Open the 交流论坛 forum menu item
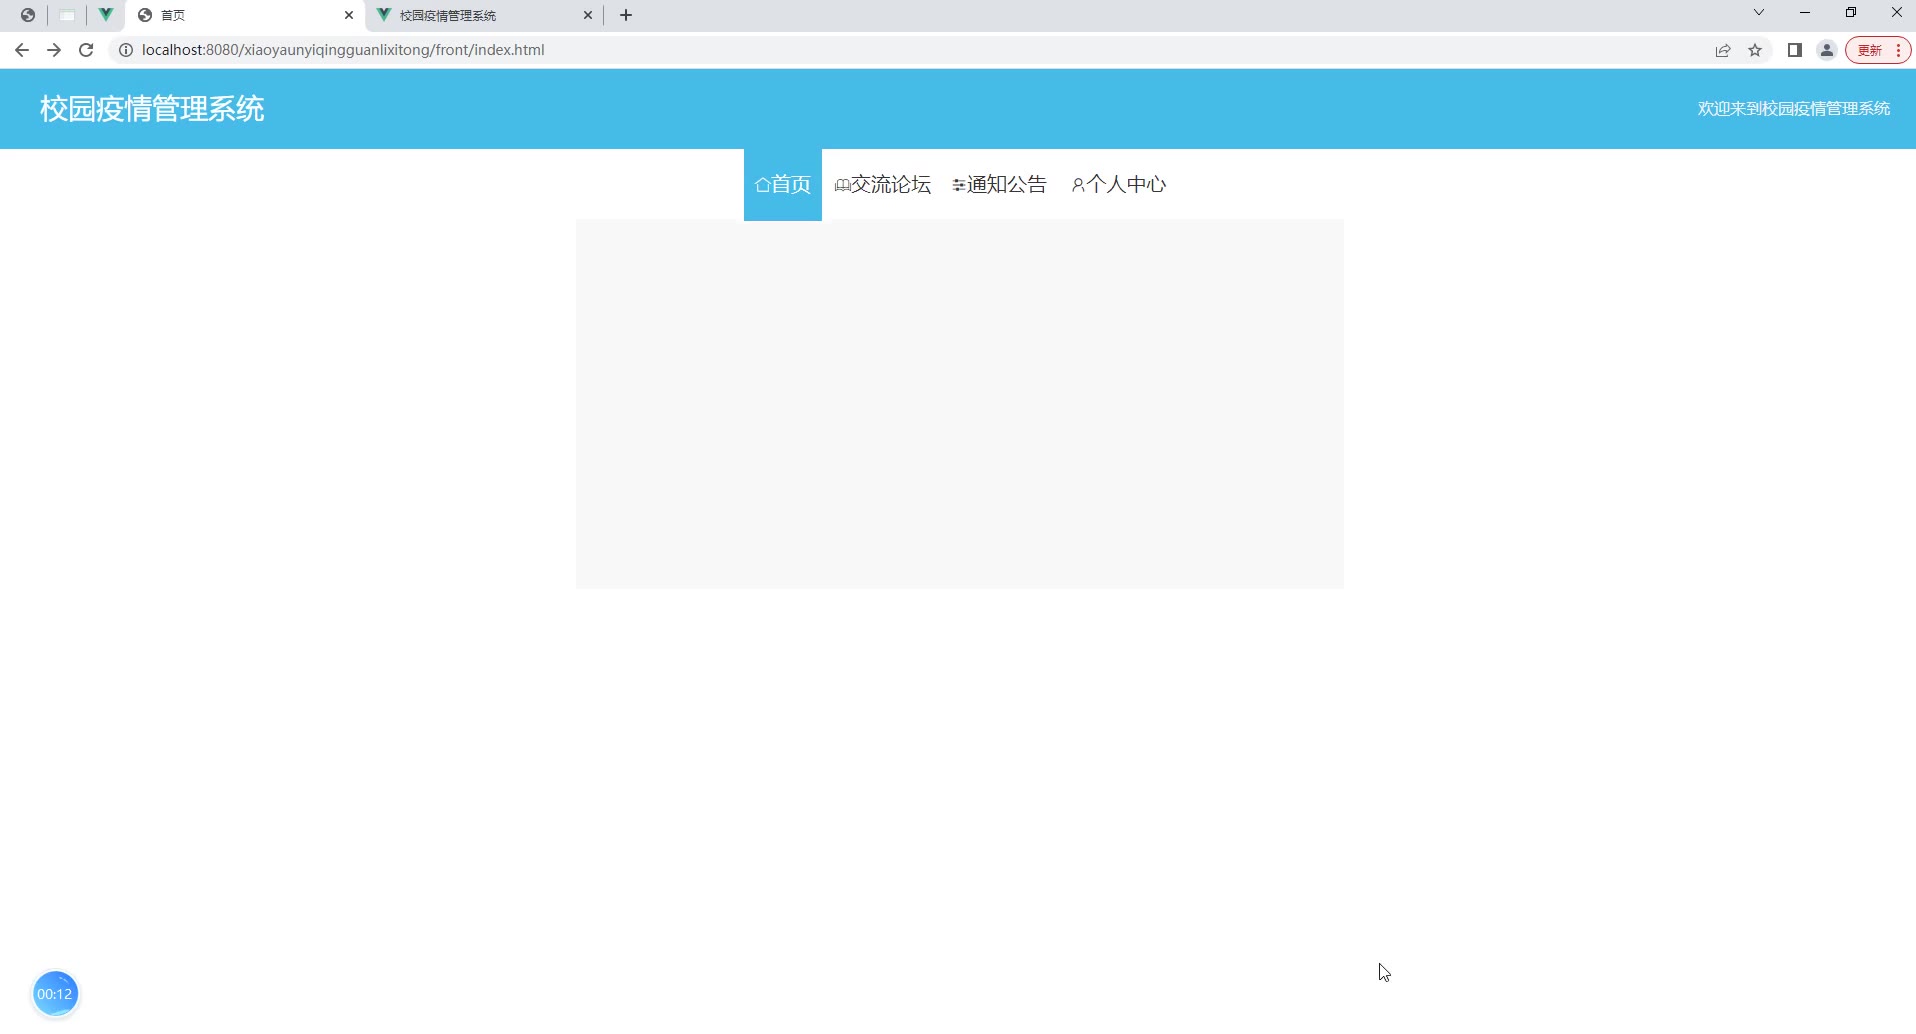 (883, 185)
